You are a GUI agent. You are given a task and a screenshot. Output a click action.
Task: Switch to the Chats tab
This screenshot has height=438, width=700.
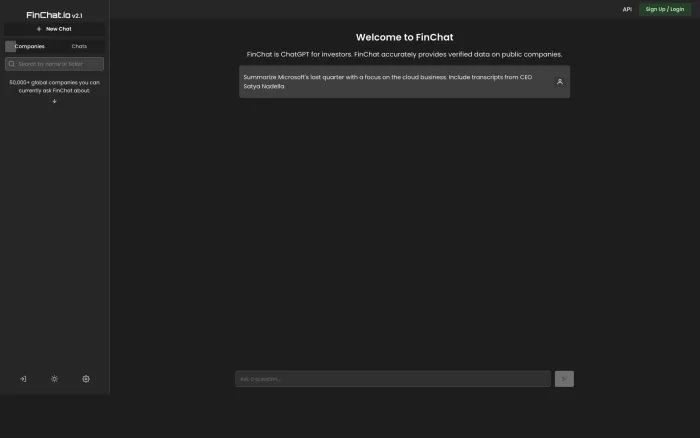click(x=79, y=46)
